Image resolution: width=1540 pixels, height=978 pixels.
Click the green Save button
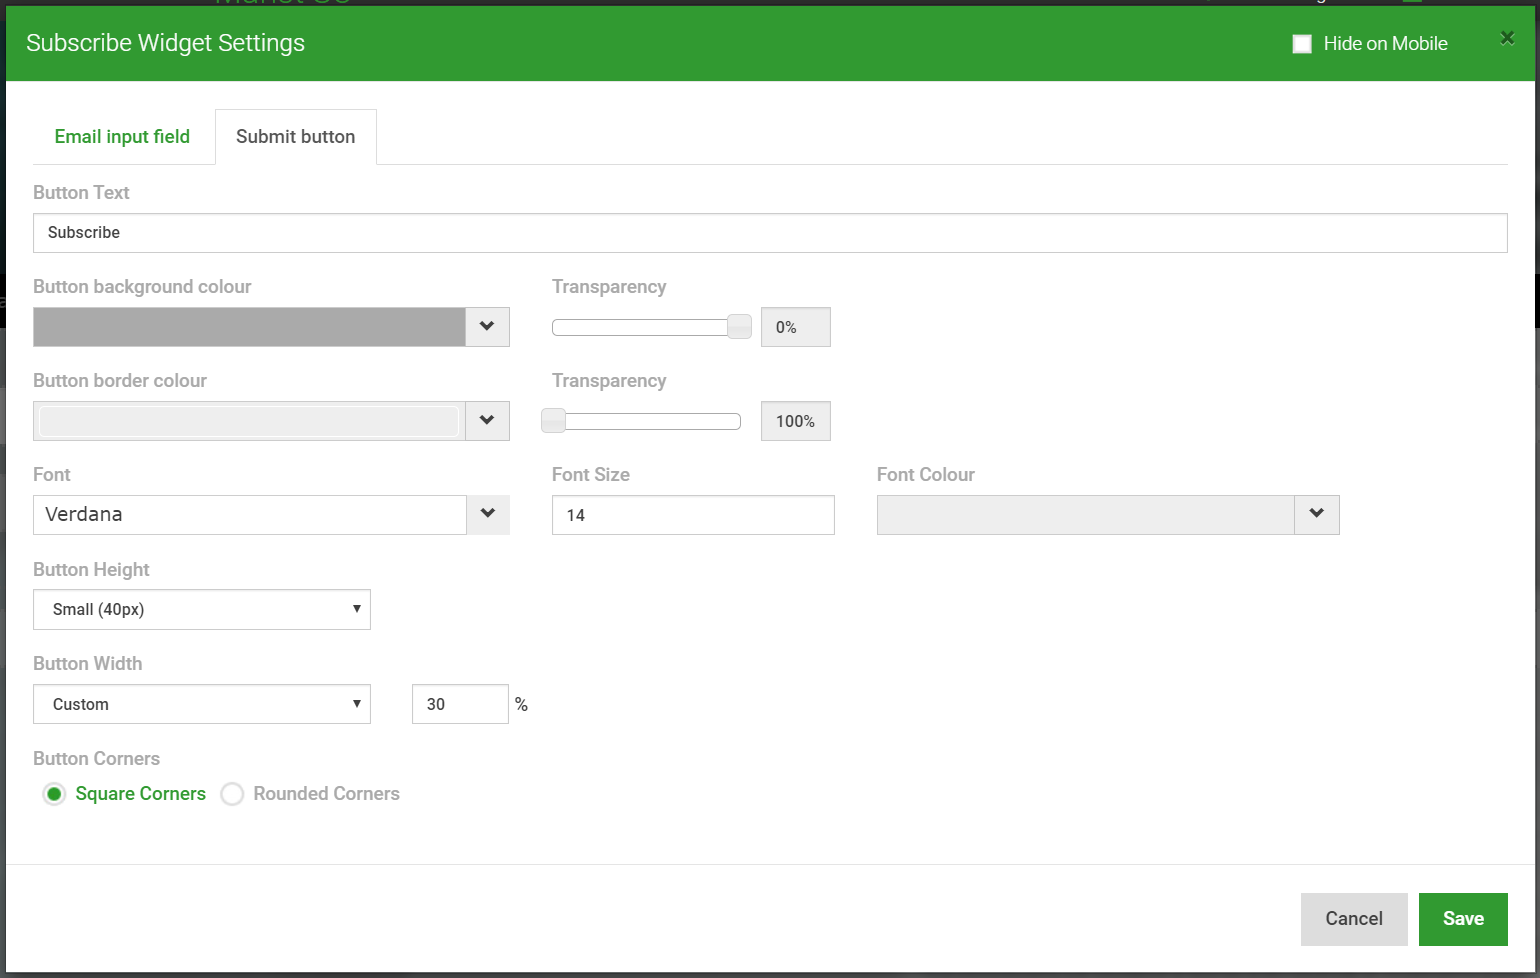tap(1463, 919)
